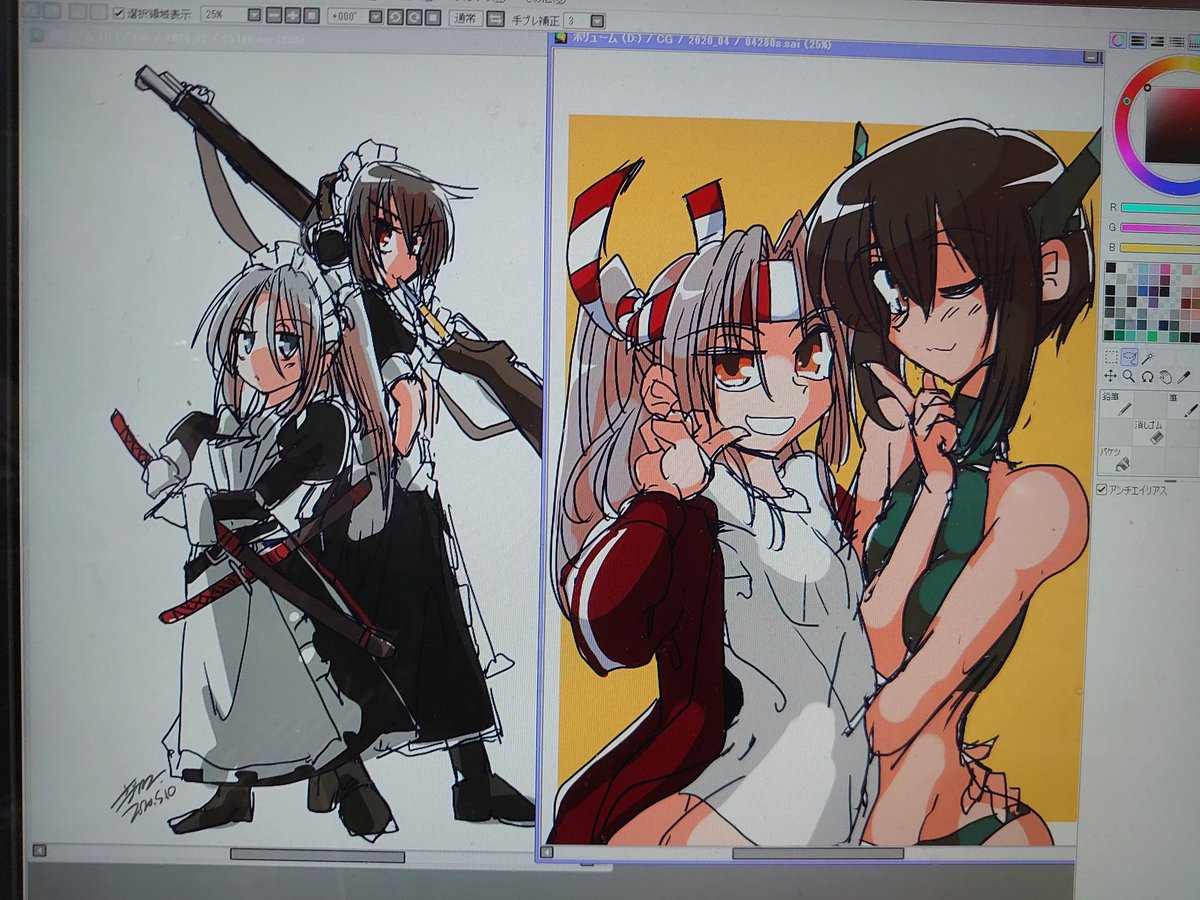Click the 25% zoom value field

[223, 15]
